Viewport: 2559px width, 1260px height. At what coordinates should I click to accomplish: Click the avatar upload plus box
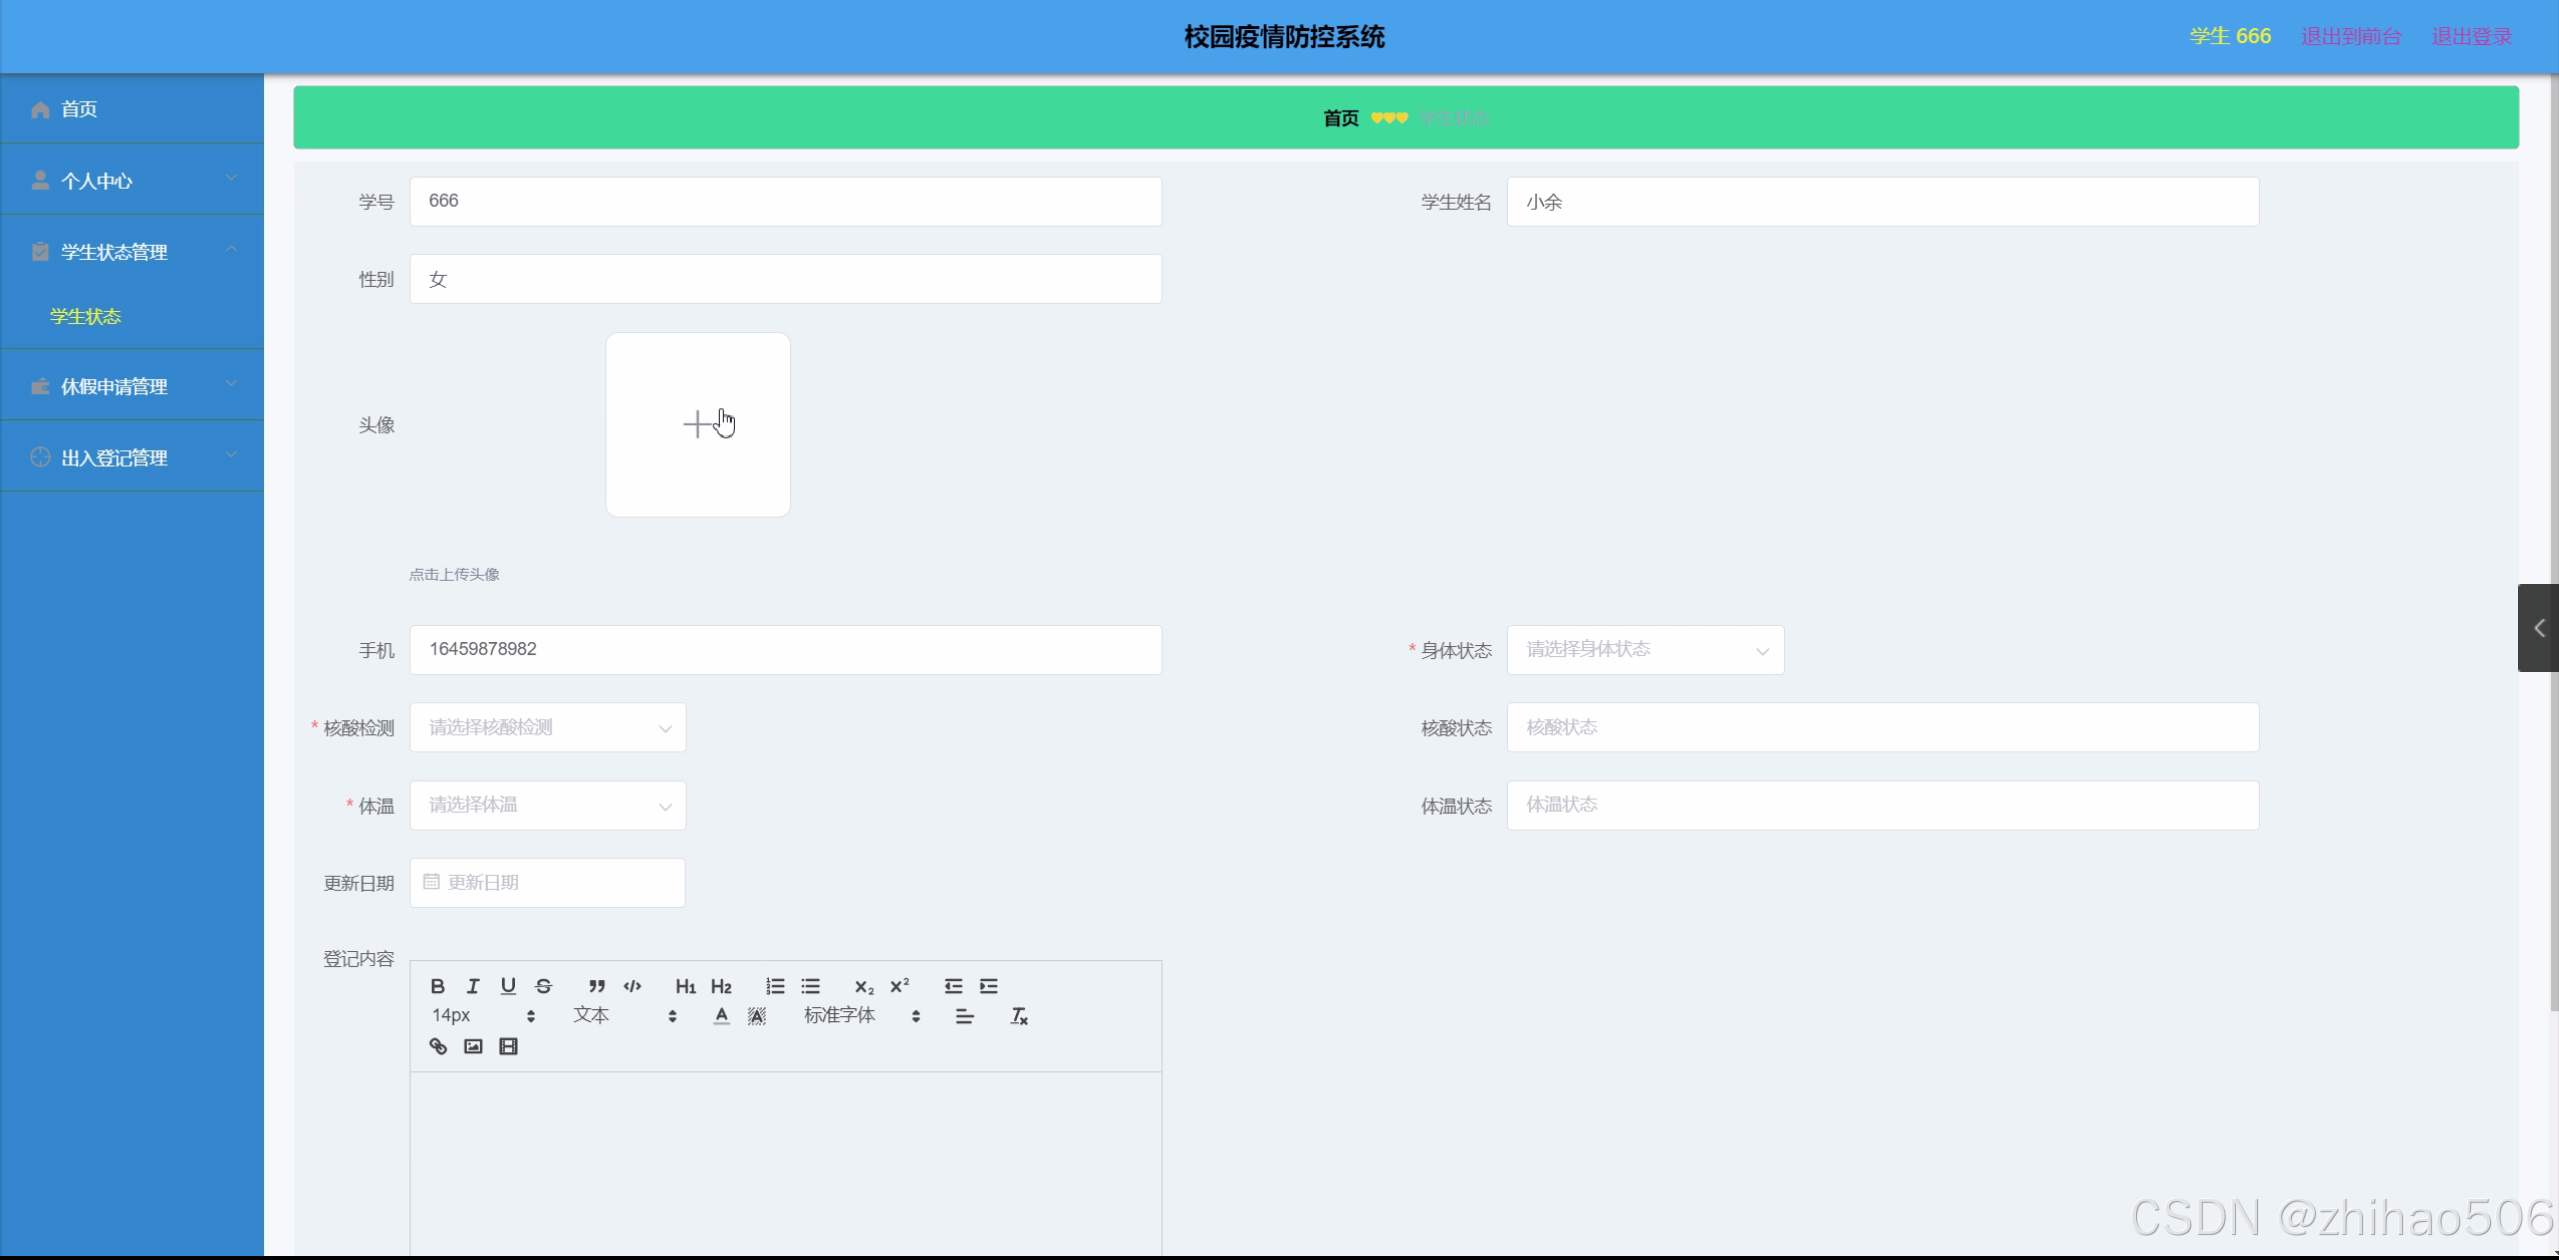[698, 425]
